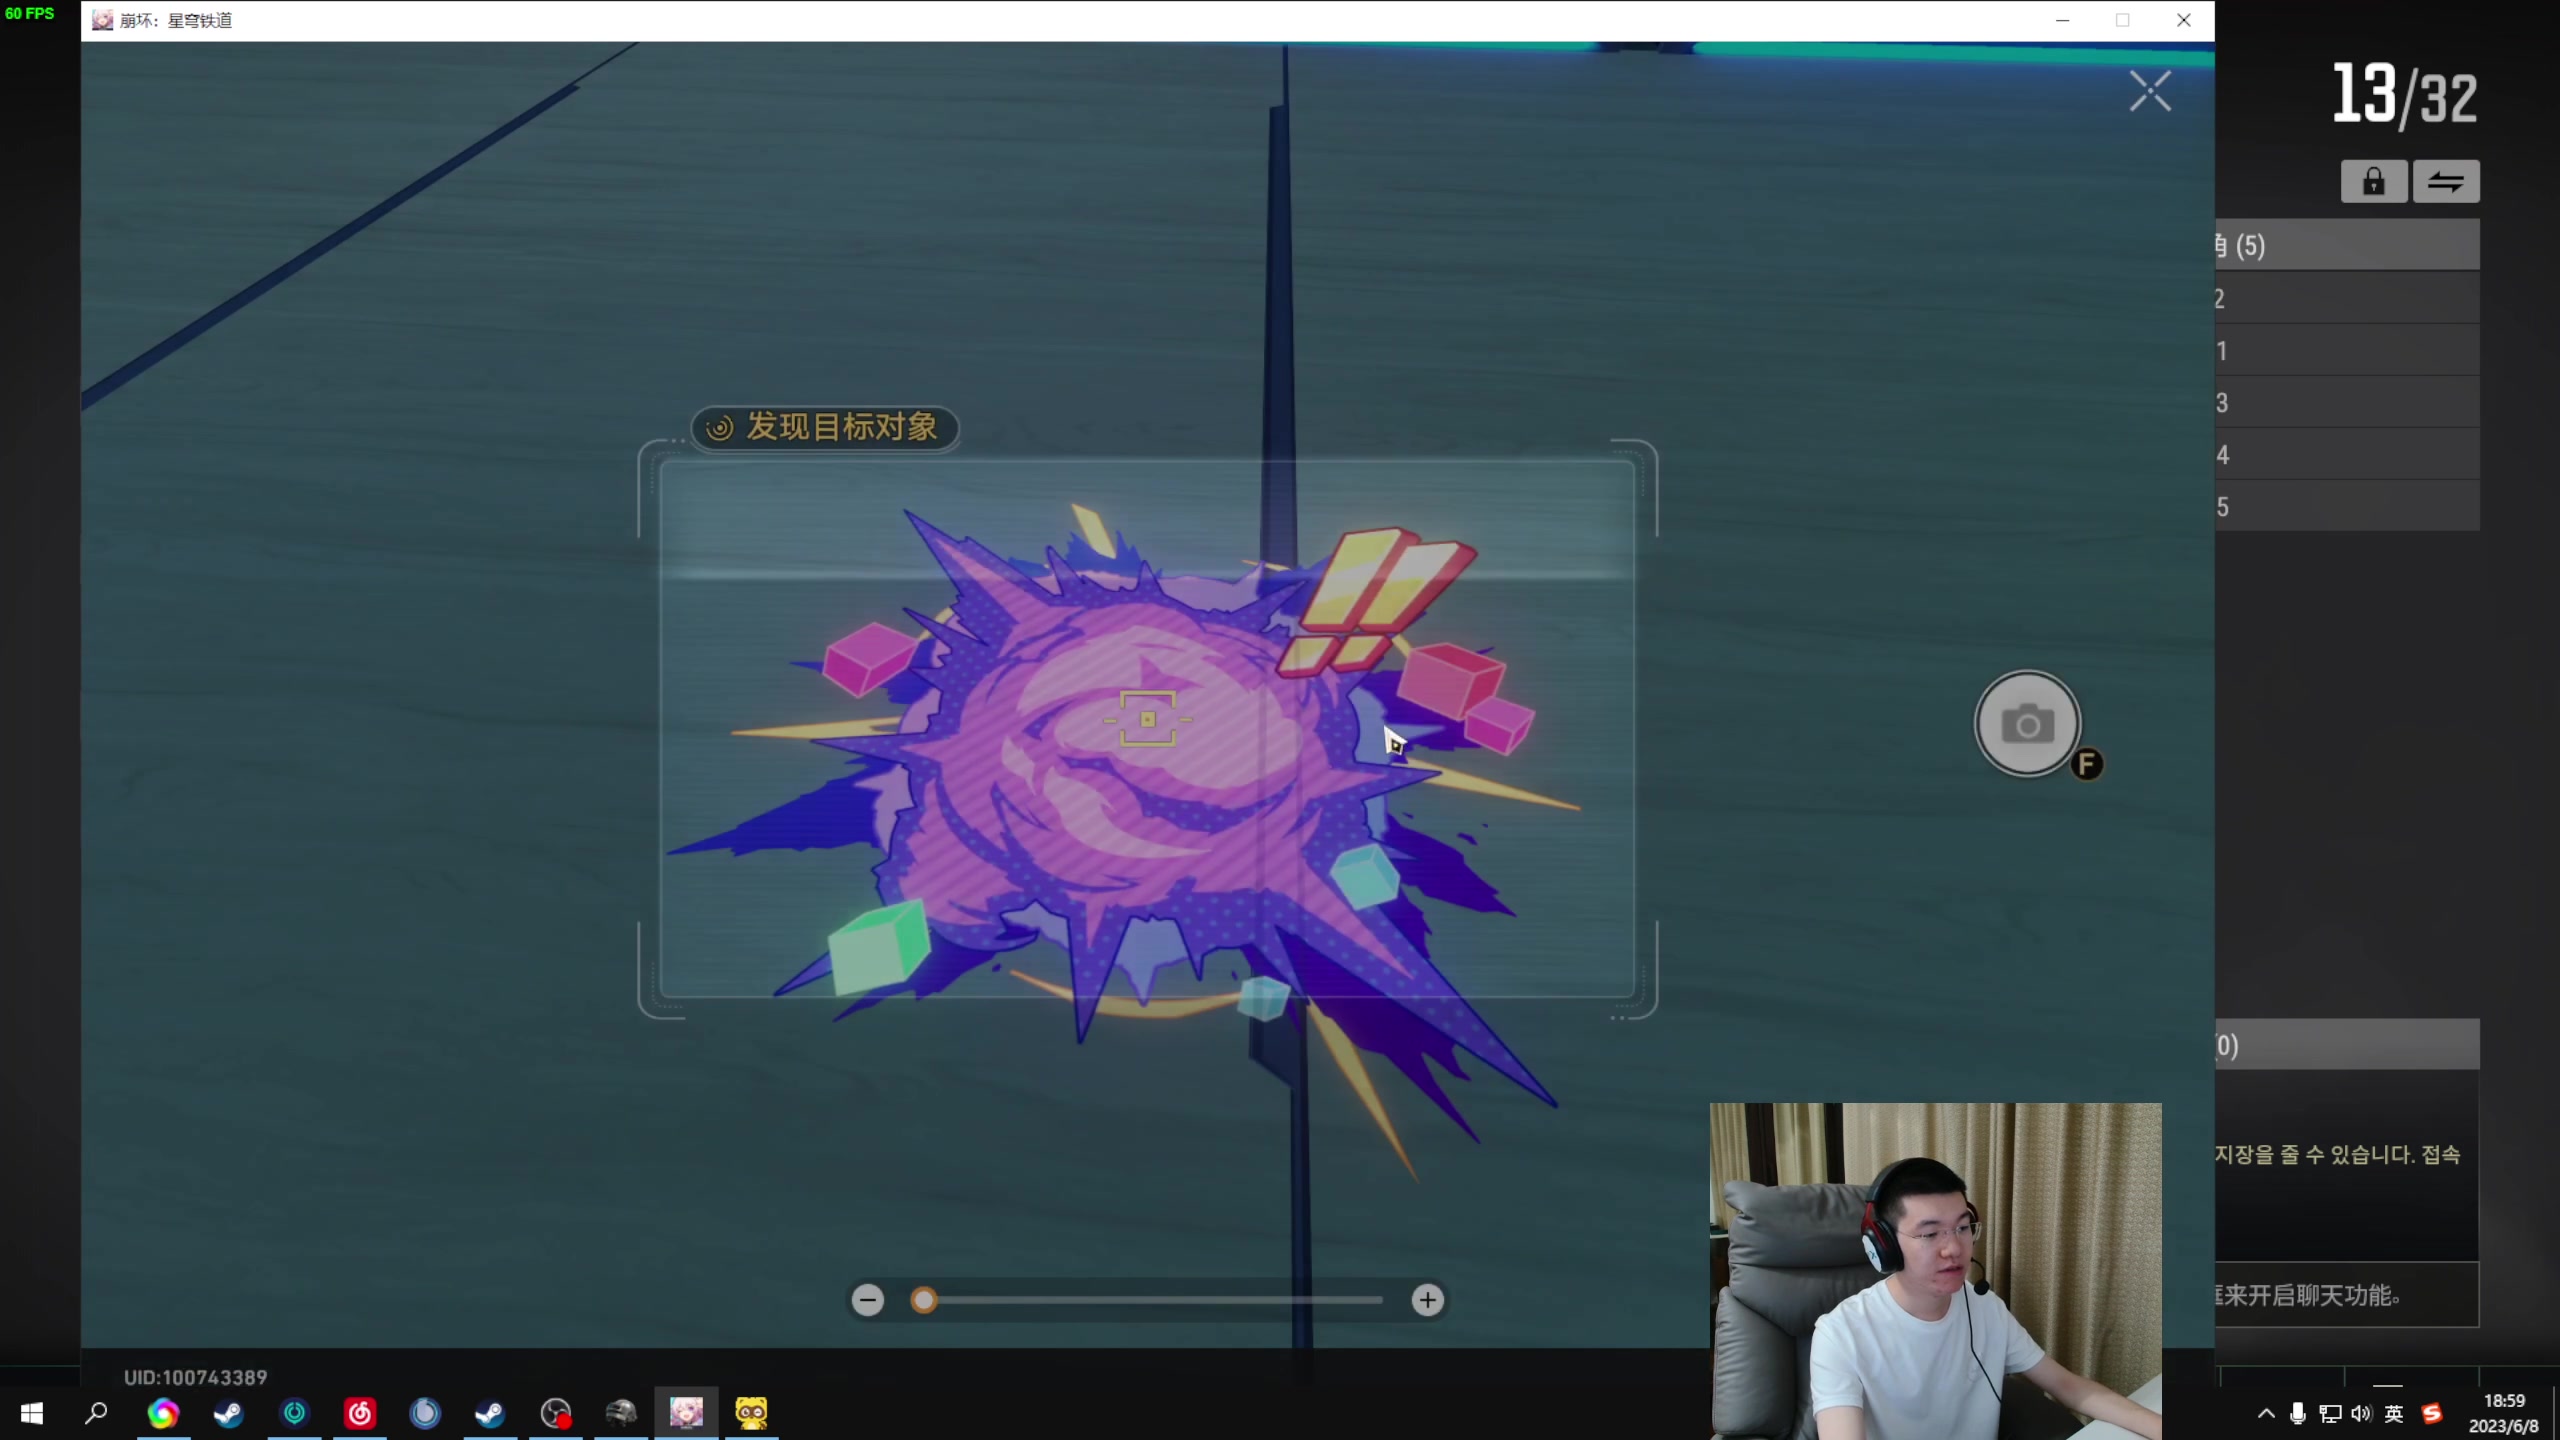Switch to Honkai Star Rail taskbar icon
This screenshot has width=2560, height=1440.
click(x=686, y=1413)
